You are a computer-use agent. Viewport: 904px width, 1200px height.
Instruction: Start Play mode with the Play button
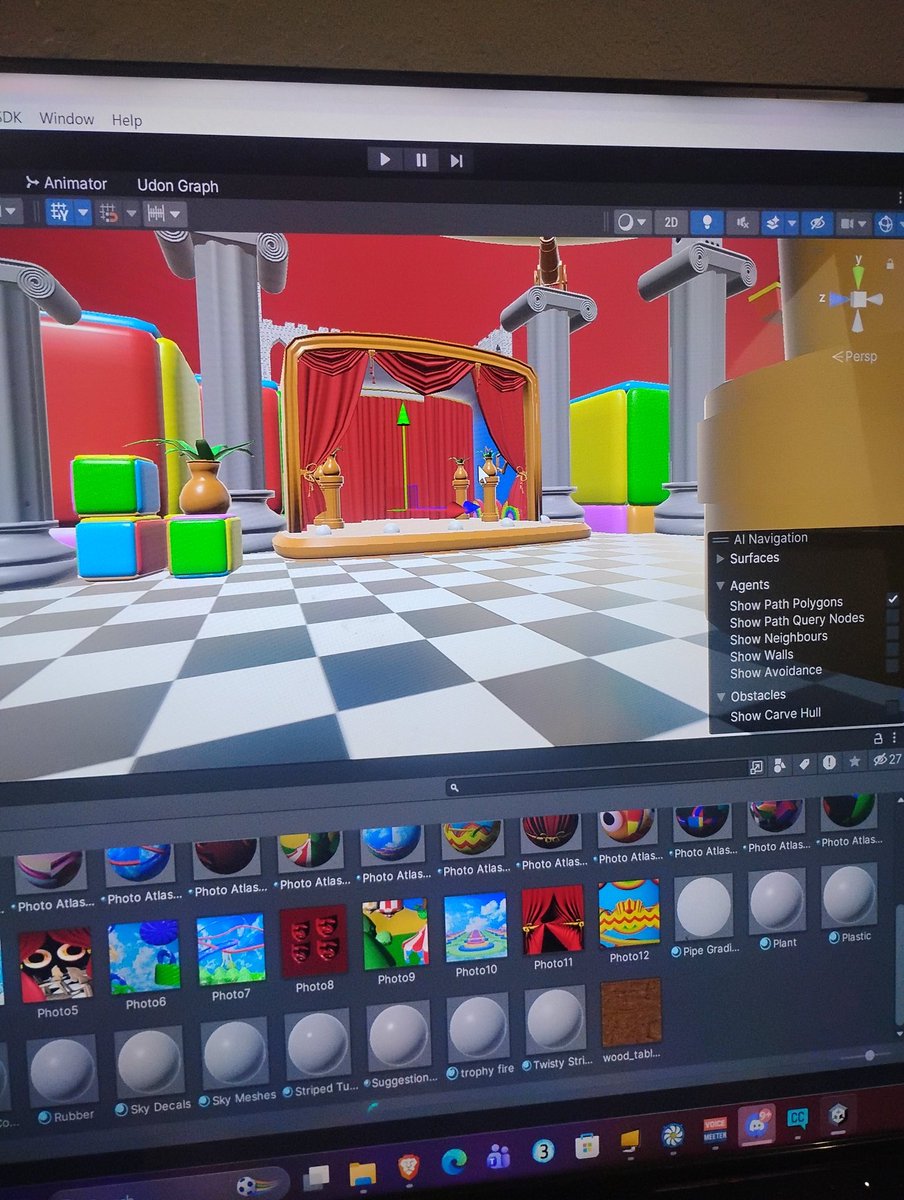385,159
